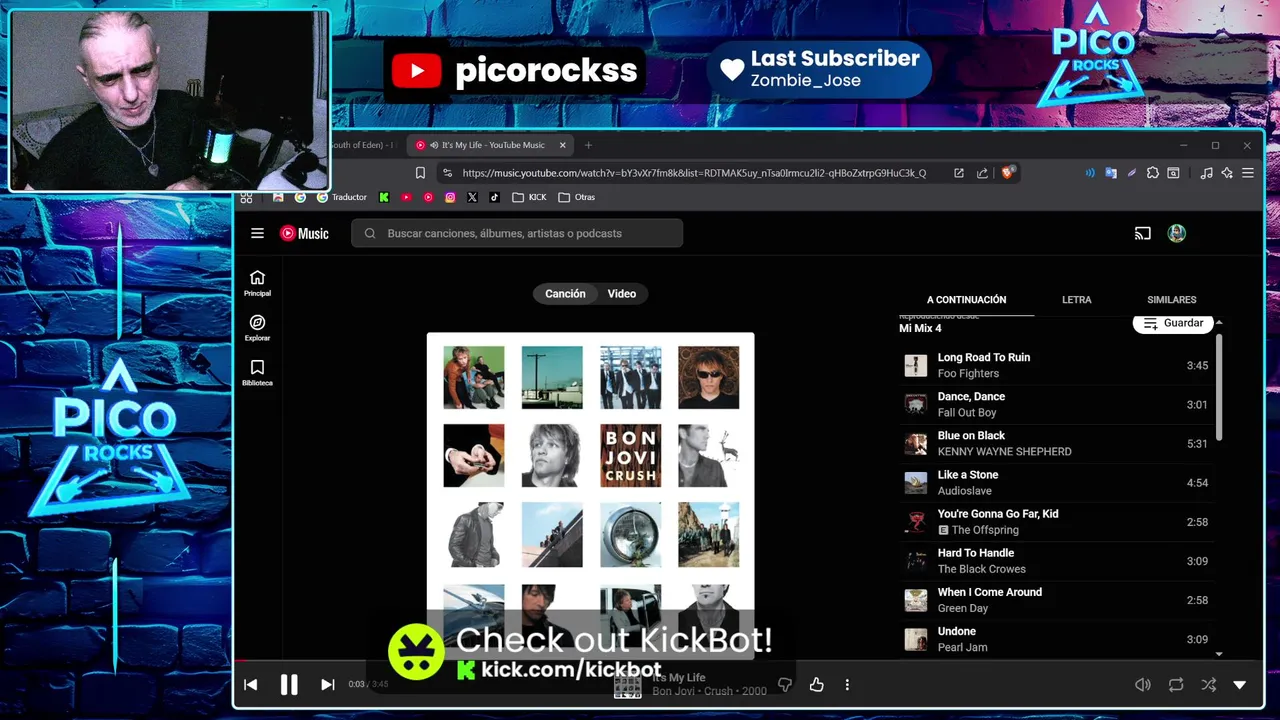1280x720 pixels.
Task: Open the LETRA lyrics tab
Action: click(1077, 300)
